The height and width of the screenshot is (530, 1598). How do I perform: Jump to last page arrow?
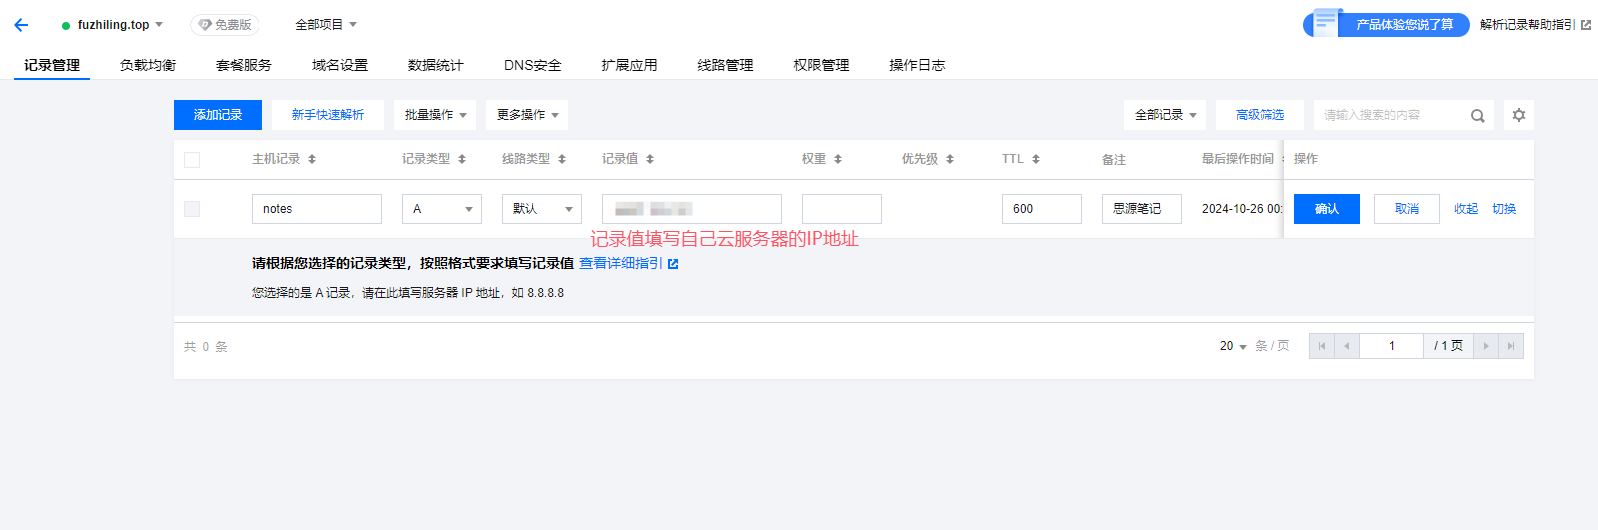tap(1511, 346)
